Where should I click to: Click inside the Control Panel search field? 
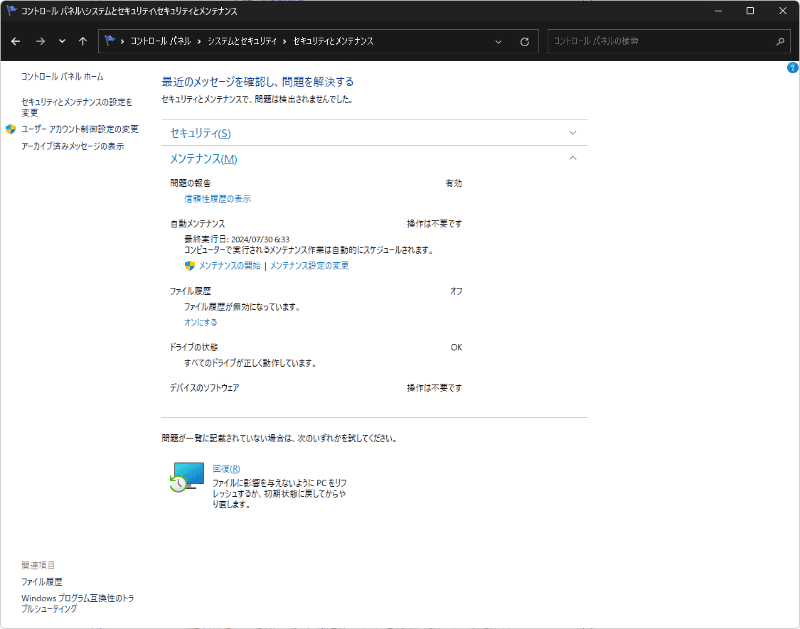[x=650, y=41]
